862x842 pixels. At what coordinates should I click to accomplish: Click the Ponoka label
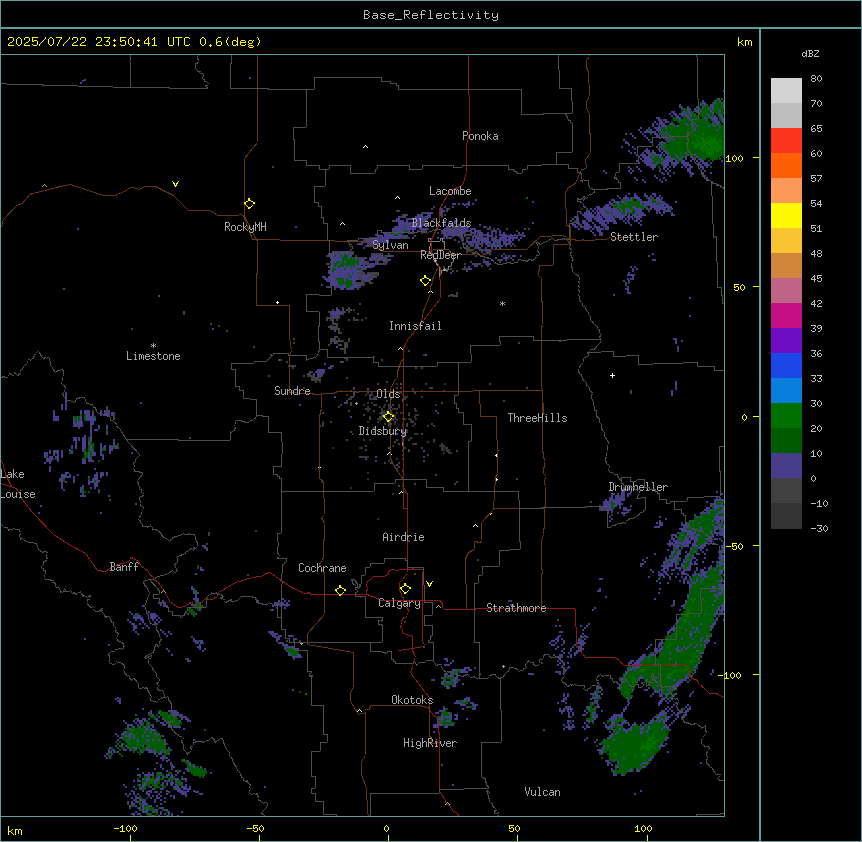[x=480, y=136]
